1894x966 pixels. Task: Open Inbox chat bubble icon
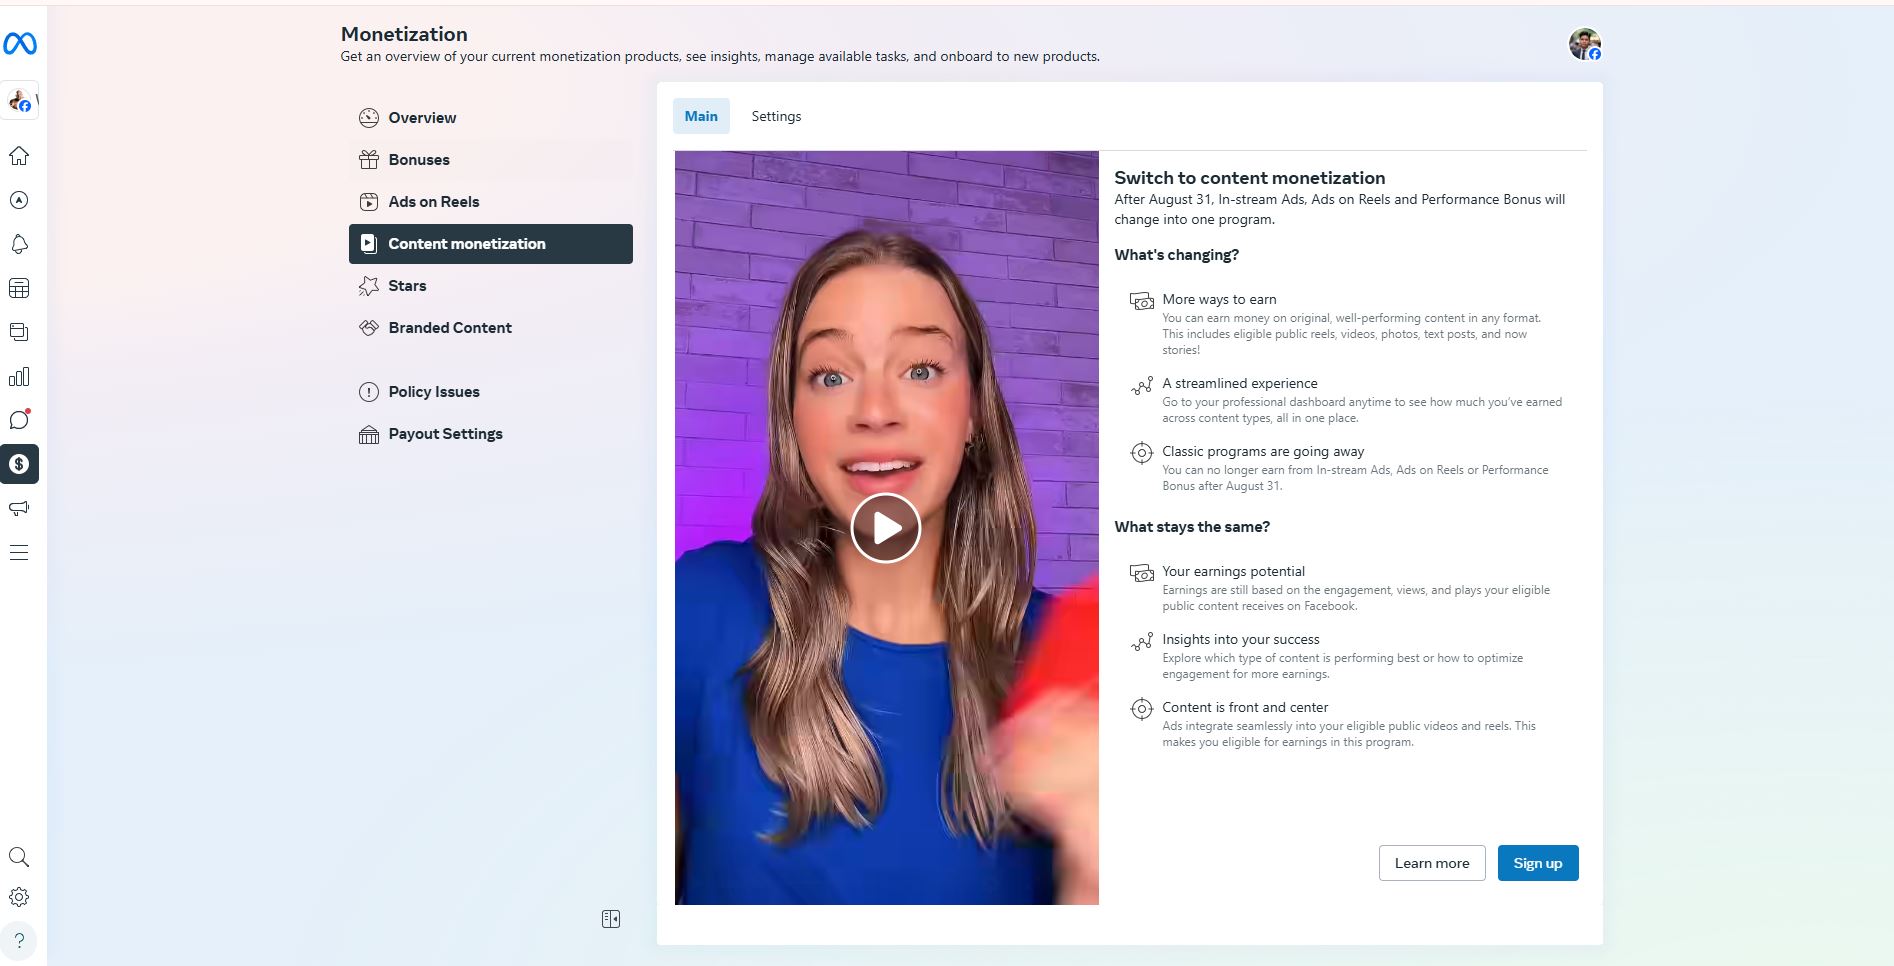click(19, 420)
